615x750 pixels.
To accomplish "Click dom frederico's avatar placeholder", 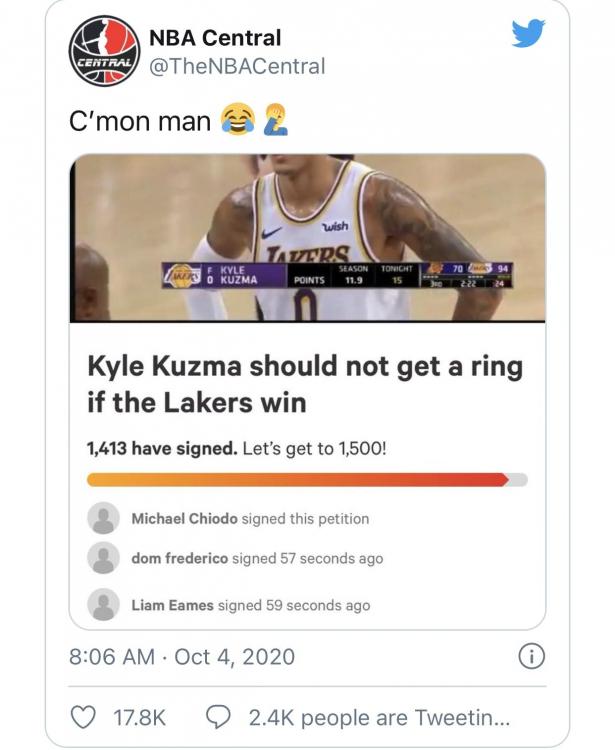I will point(103,558).
